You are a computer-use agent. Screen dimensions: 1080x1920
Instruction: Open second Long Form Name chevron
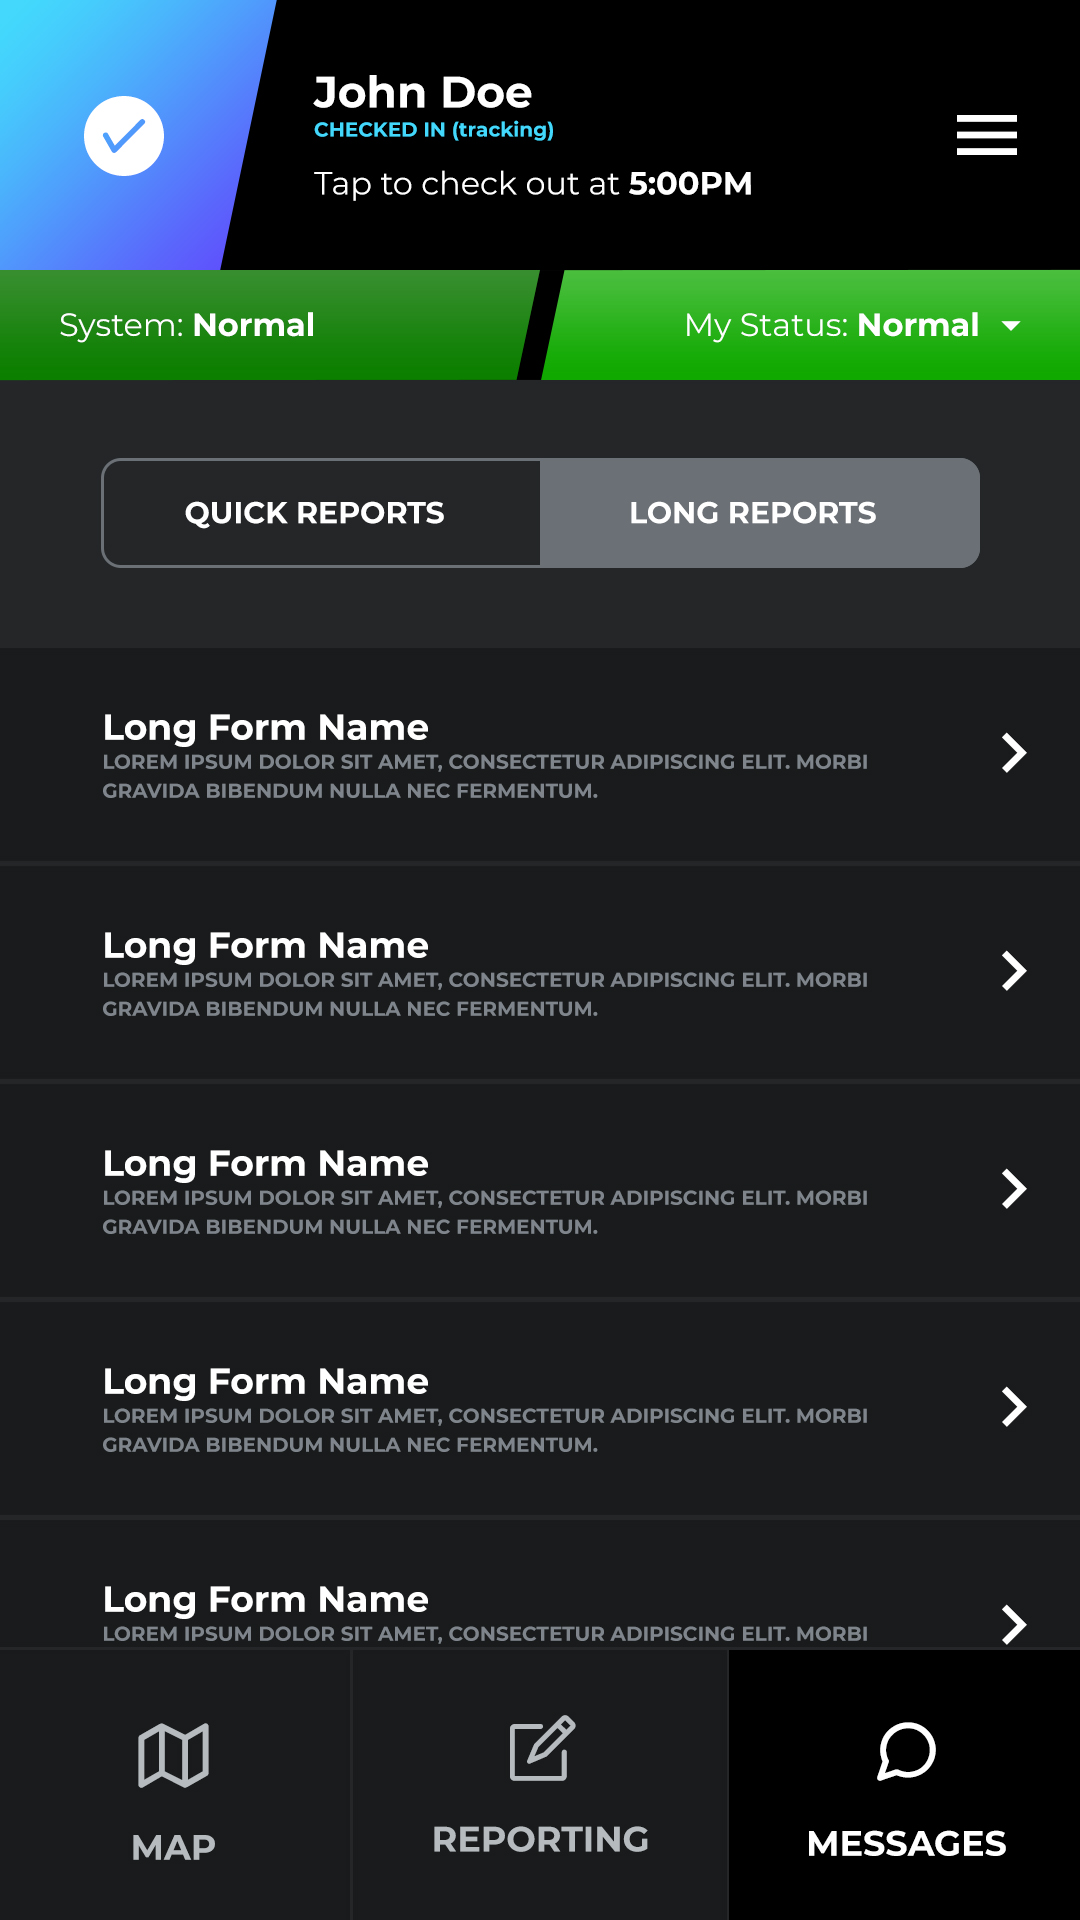pyautogui.click(x=1014, y=971)
